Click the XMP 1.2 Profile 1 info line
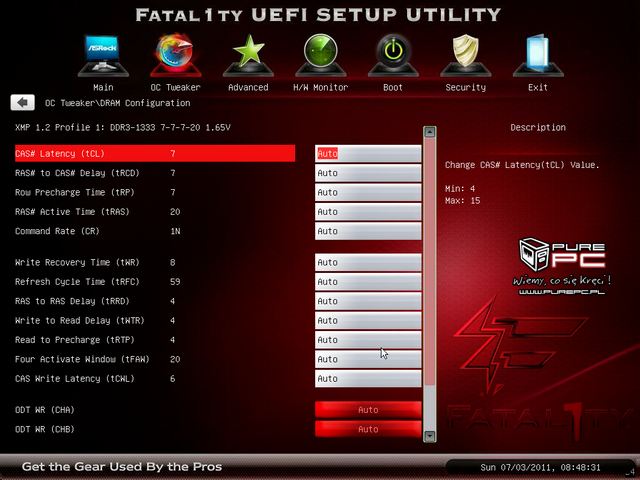 click(x=123, y=127)
